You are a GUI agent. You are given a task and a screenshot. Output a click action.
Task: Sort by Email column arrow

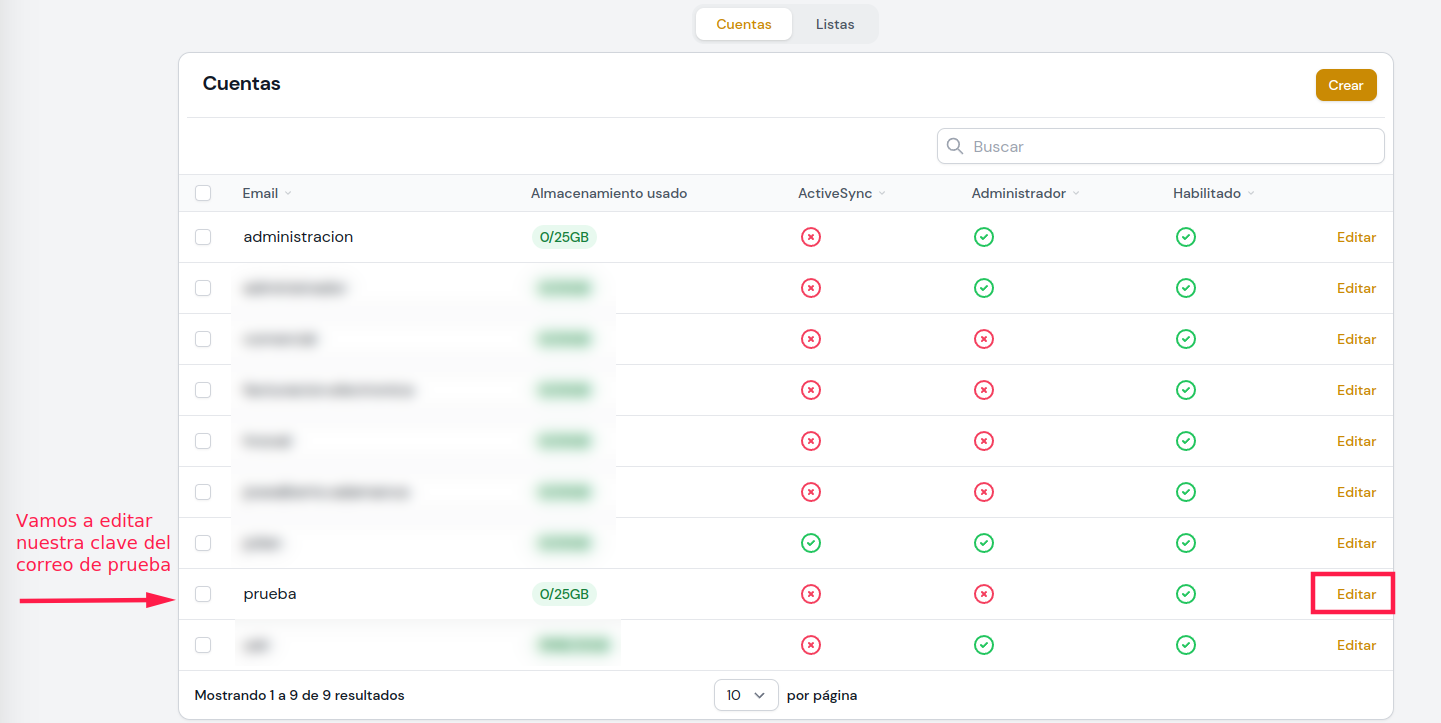tap(288, 194)
